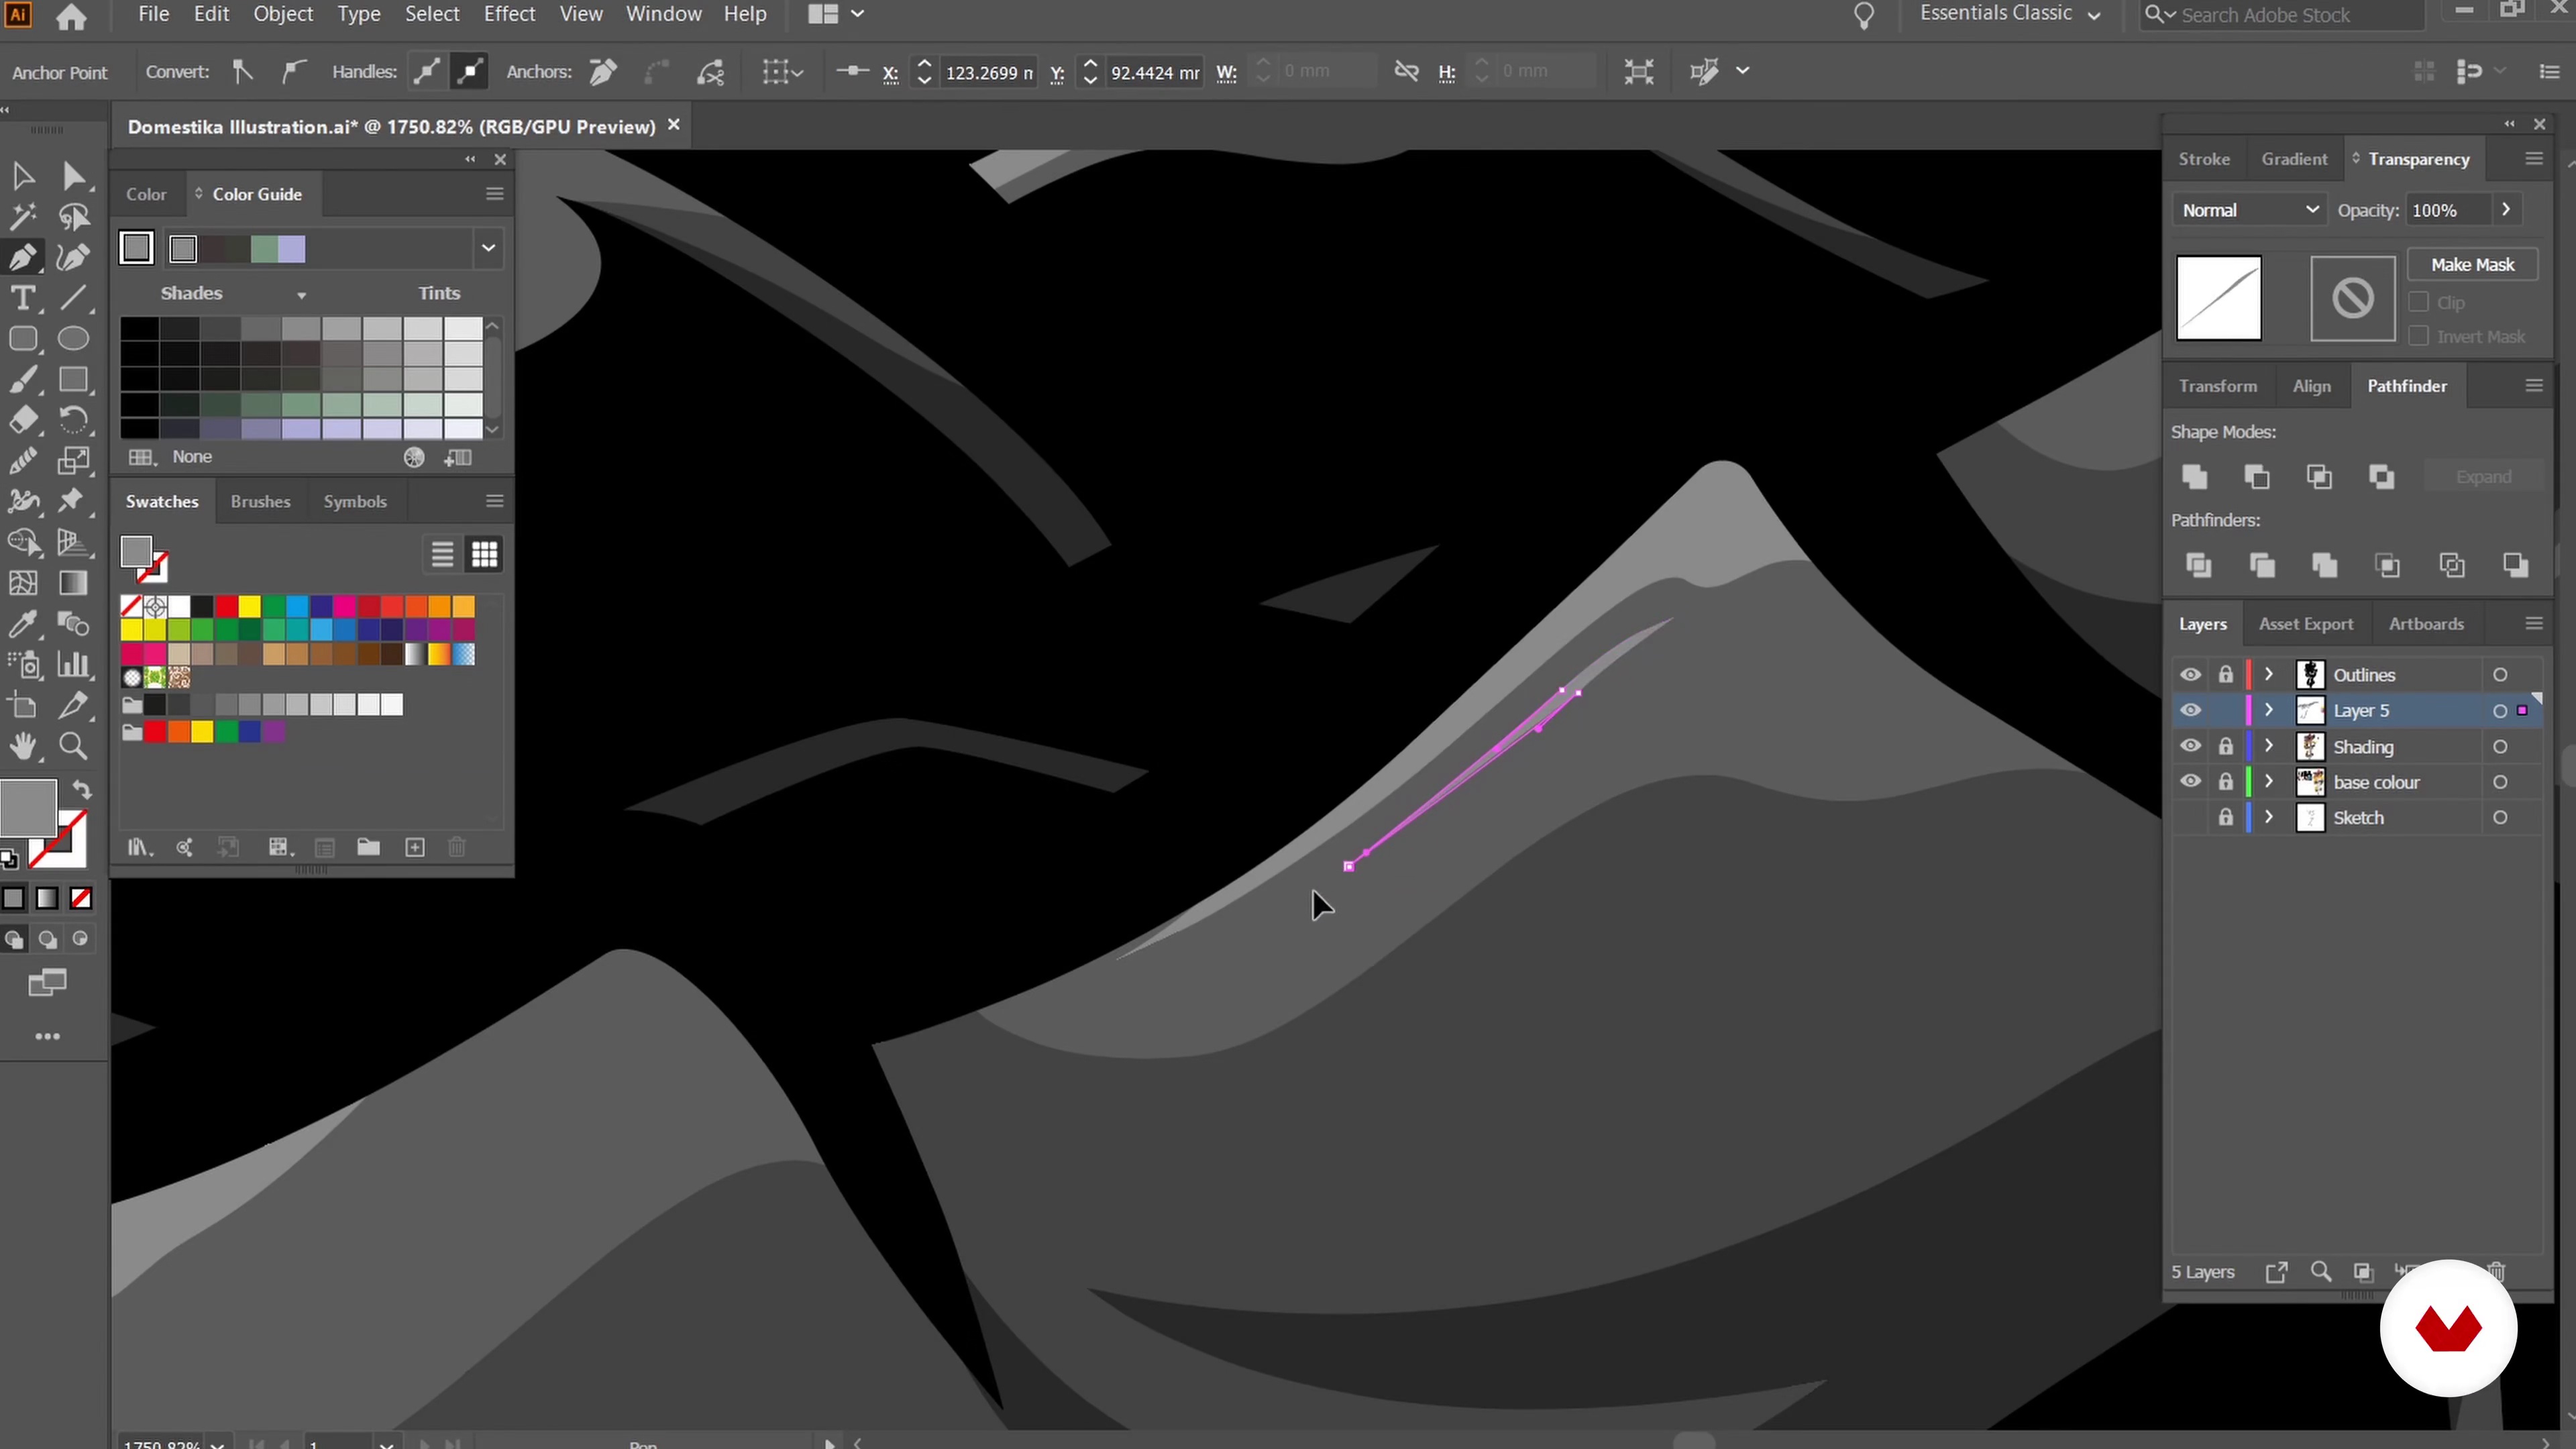Viewport: 2576px width, 1449px height.
Task: Select the Gradient tool
Action: 73,583
